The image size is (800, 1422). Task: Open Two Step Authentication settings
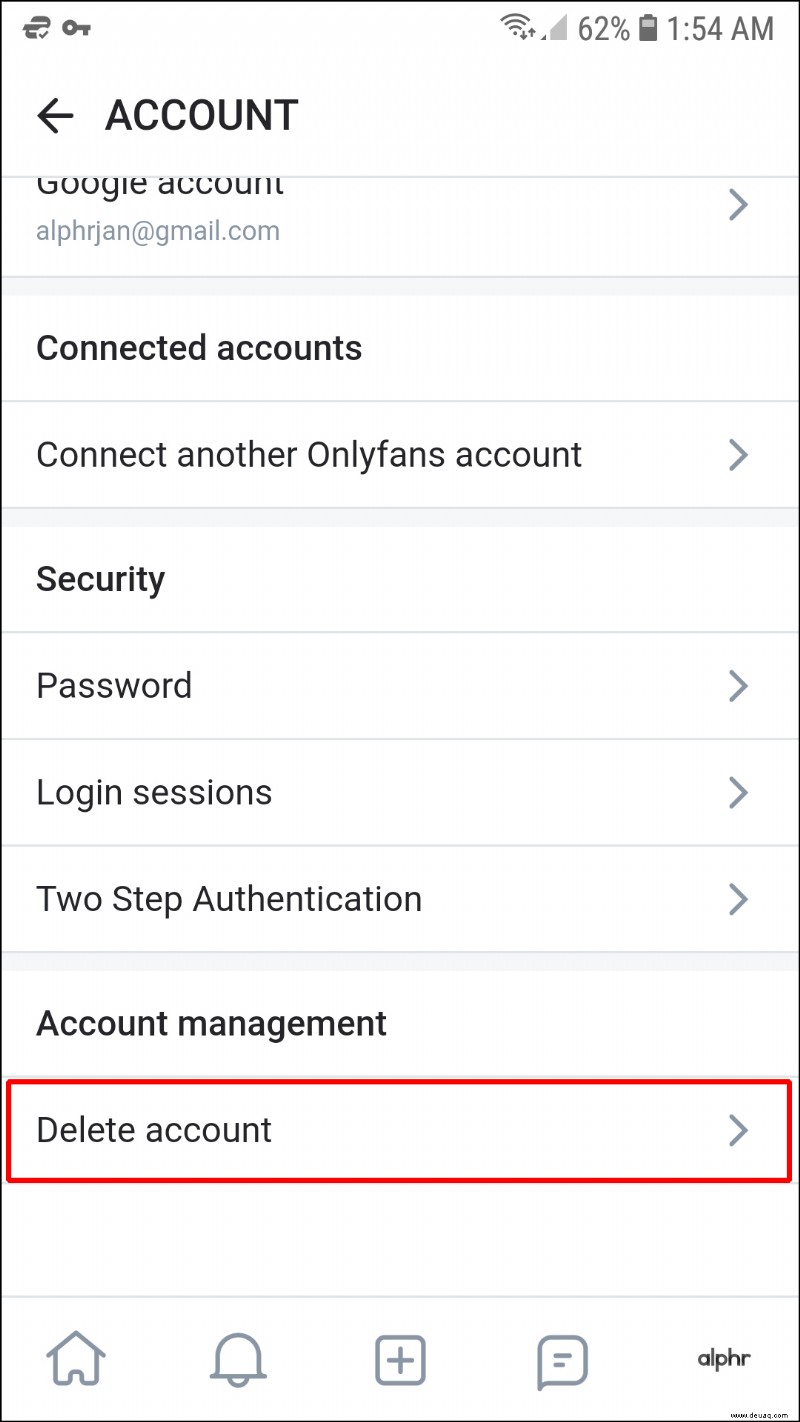point(400,899)
